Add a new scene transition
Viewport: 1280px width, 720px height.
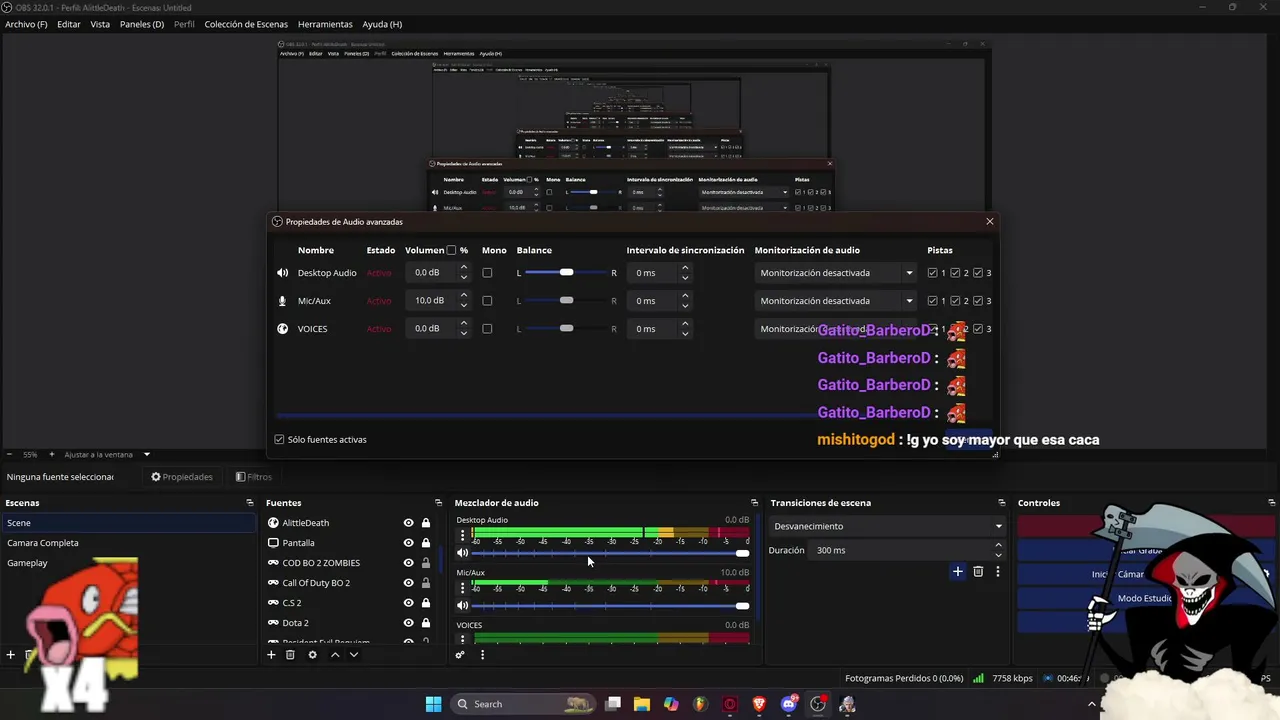click(x=957, y=571)
